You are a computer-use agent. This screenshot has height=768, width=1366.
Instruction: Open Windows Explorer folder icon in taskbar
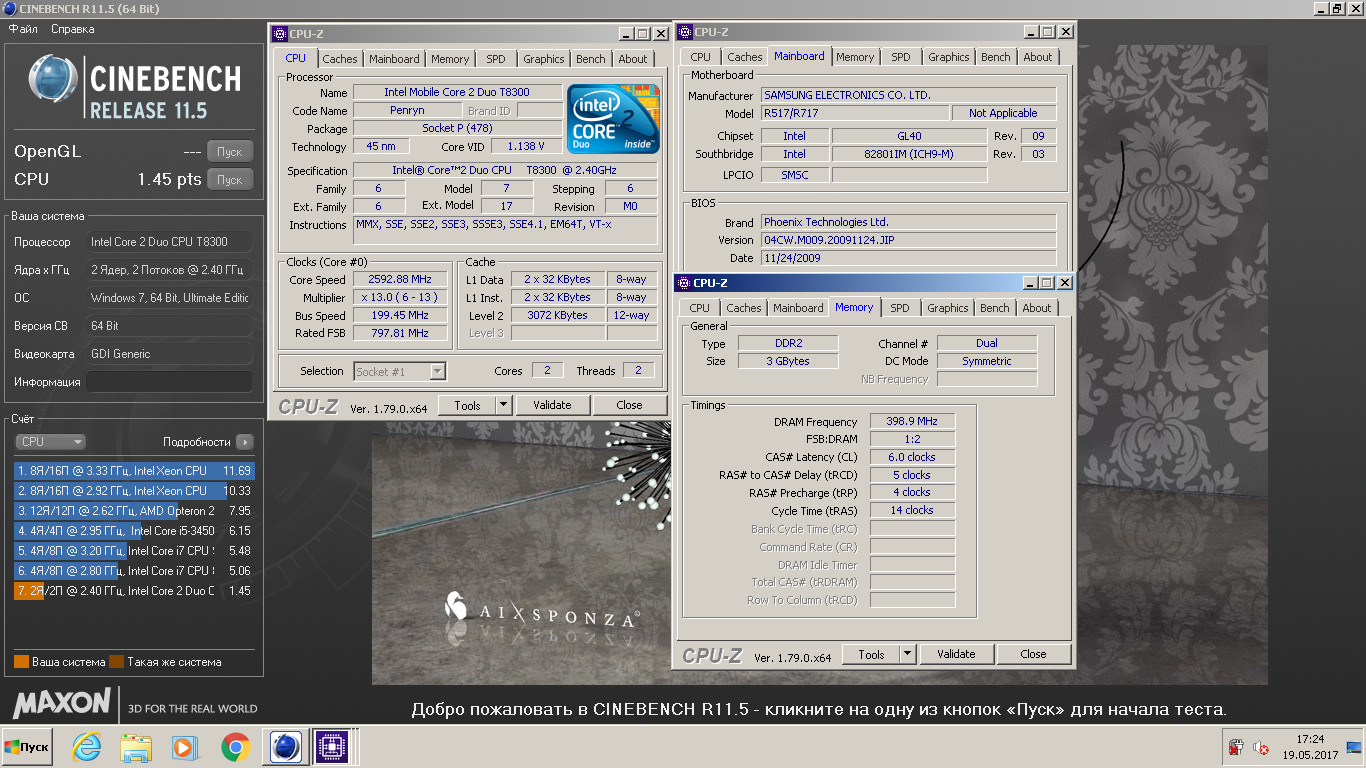click(x=136, y=747)
